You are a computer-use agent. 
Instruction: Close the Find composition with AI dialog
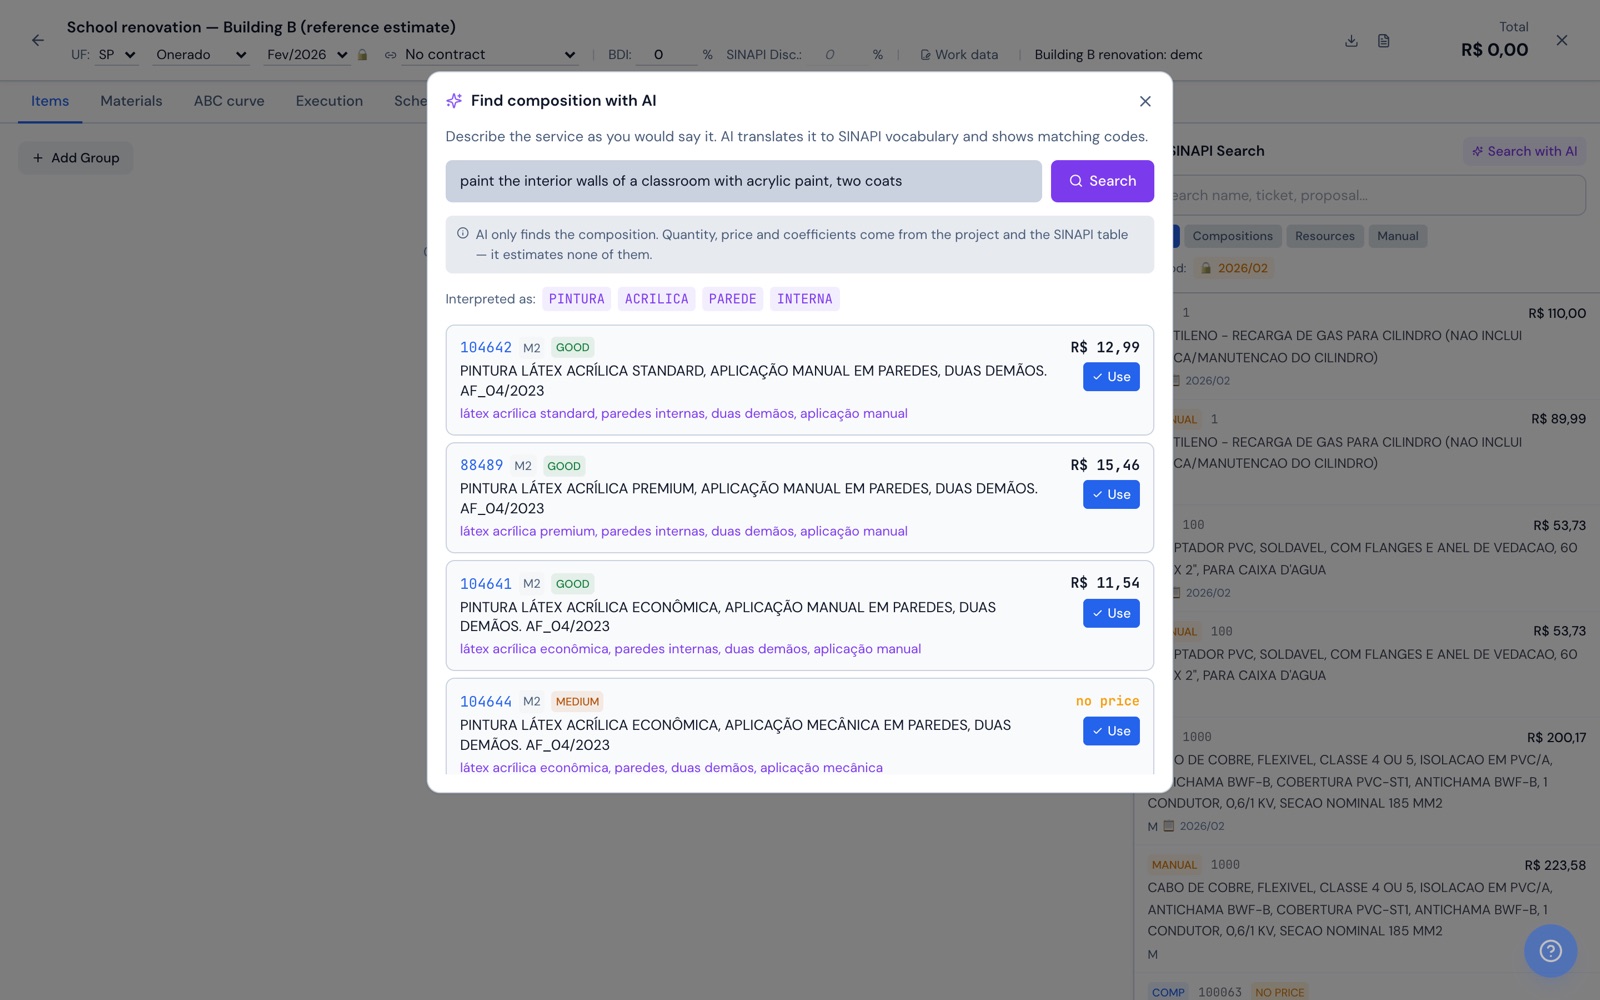click(1145, 101)
